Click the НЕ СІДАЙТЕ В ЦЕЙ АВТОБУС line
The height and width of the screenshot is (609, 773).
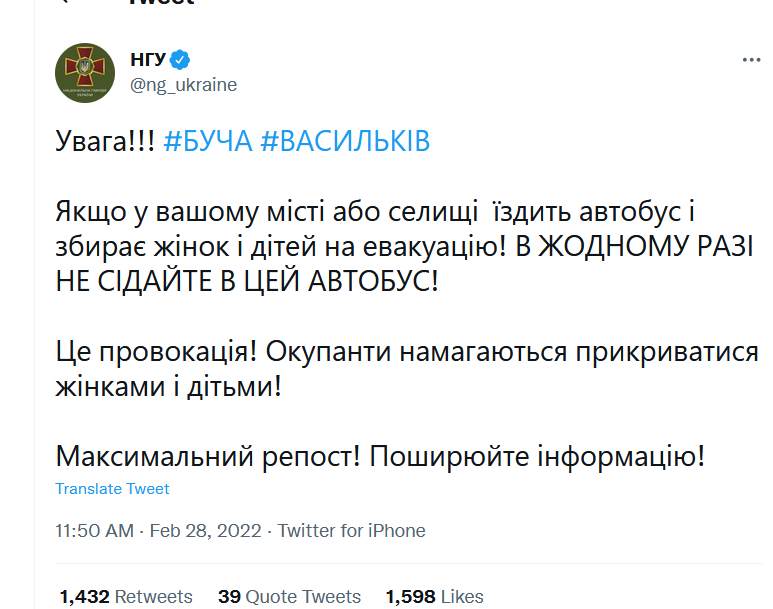tap(247, 279)
